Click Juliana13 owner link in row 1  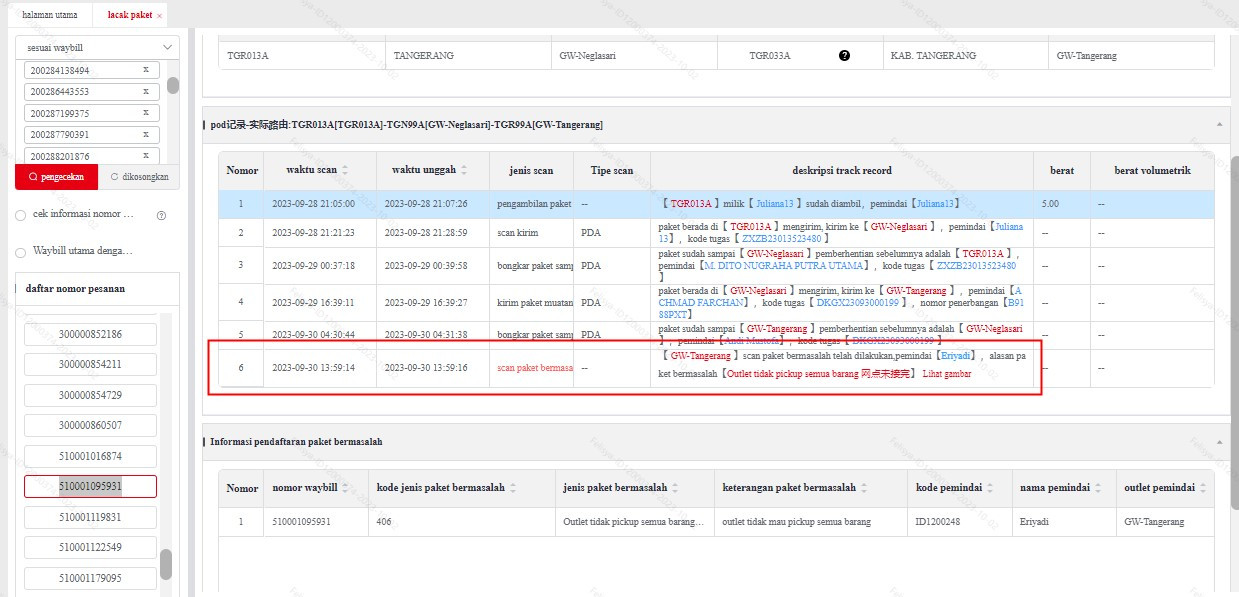tap(774, 203)
